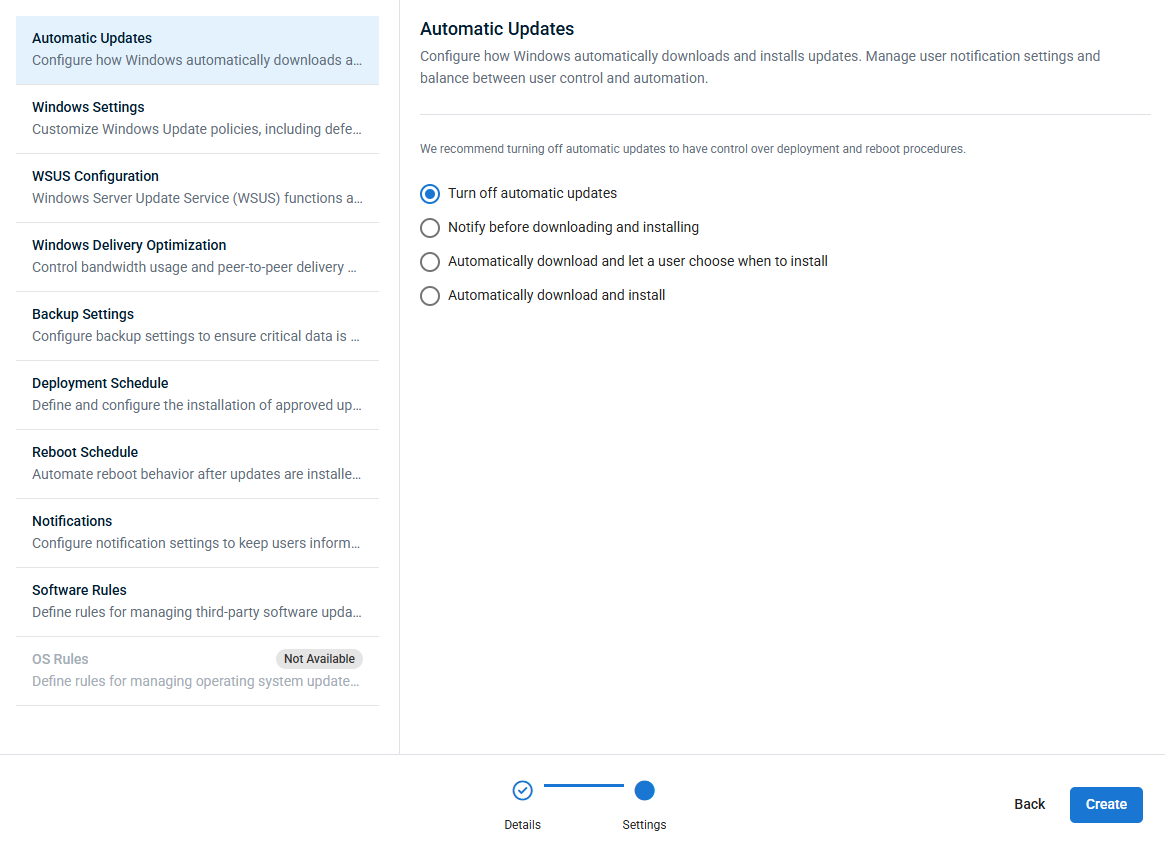The width and height of the screenshot is (1165, 853).
Task: Select 'Notify before downloading and installing' option
Action: point(430,228)
